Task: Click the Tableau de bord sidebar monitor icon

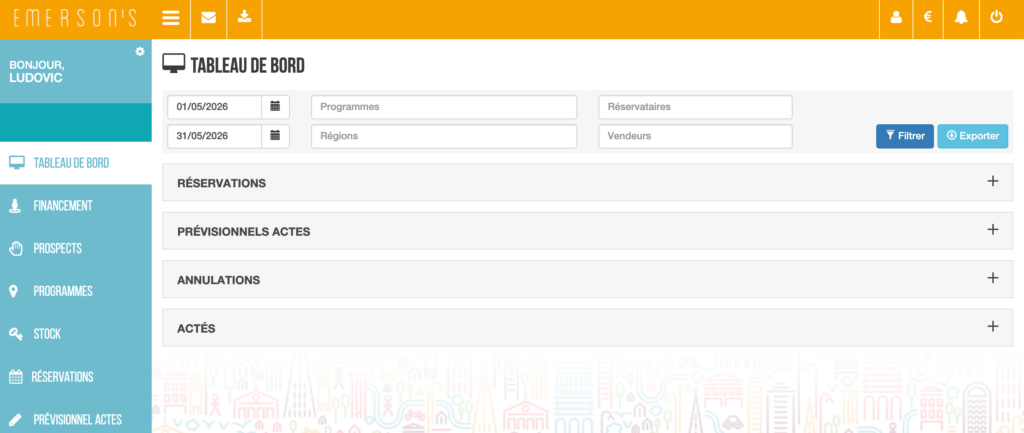Action: (17, 163)
